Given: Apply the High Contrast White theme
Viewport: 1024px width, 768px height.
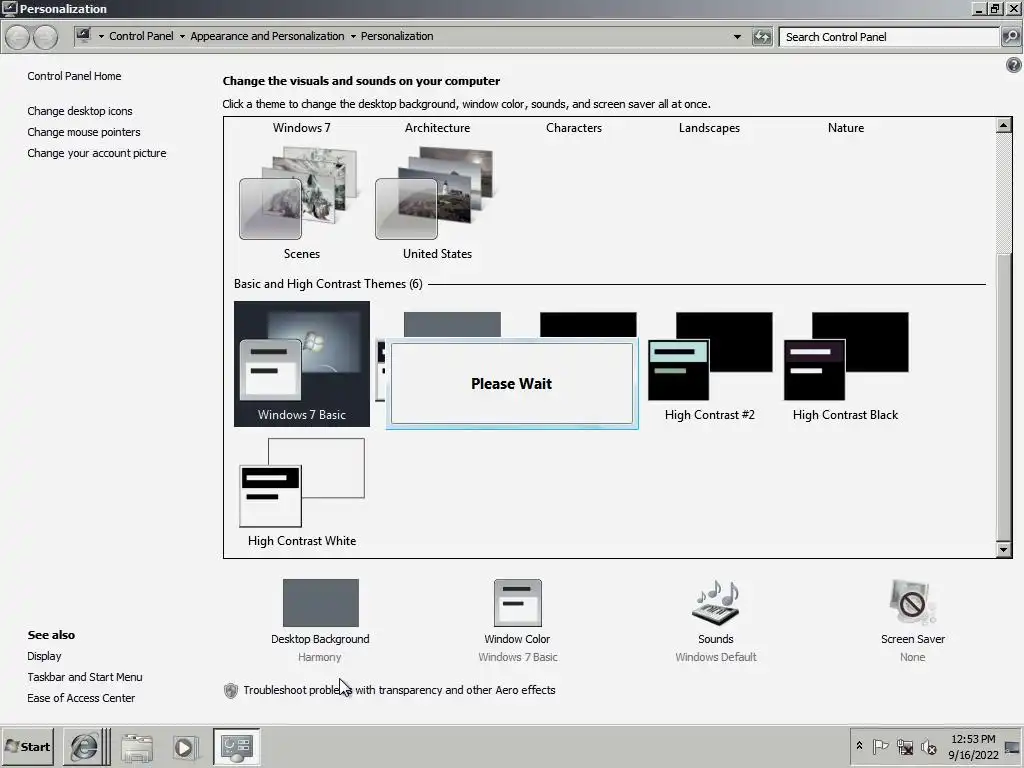Looking at the screenshot, I should click(x=302, y=492).
